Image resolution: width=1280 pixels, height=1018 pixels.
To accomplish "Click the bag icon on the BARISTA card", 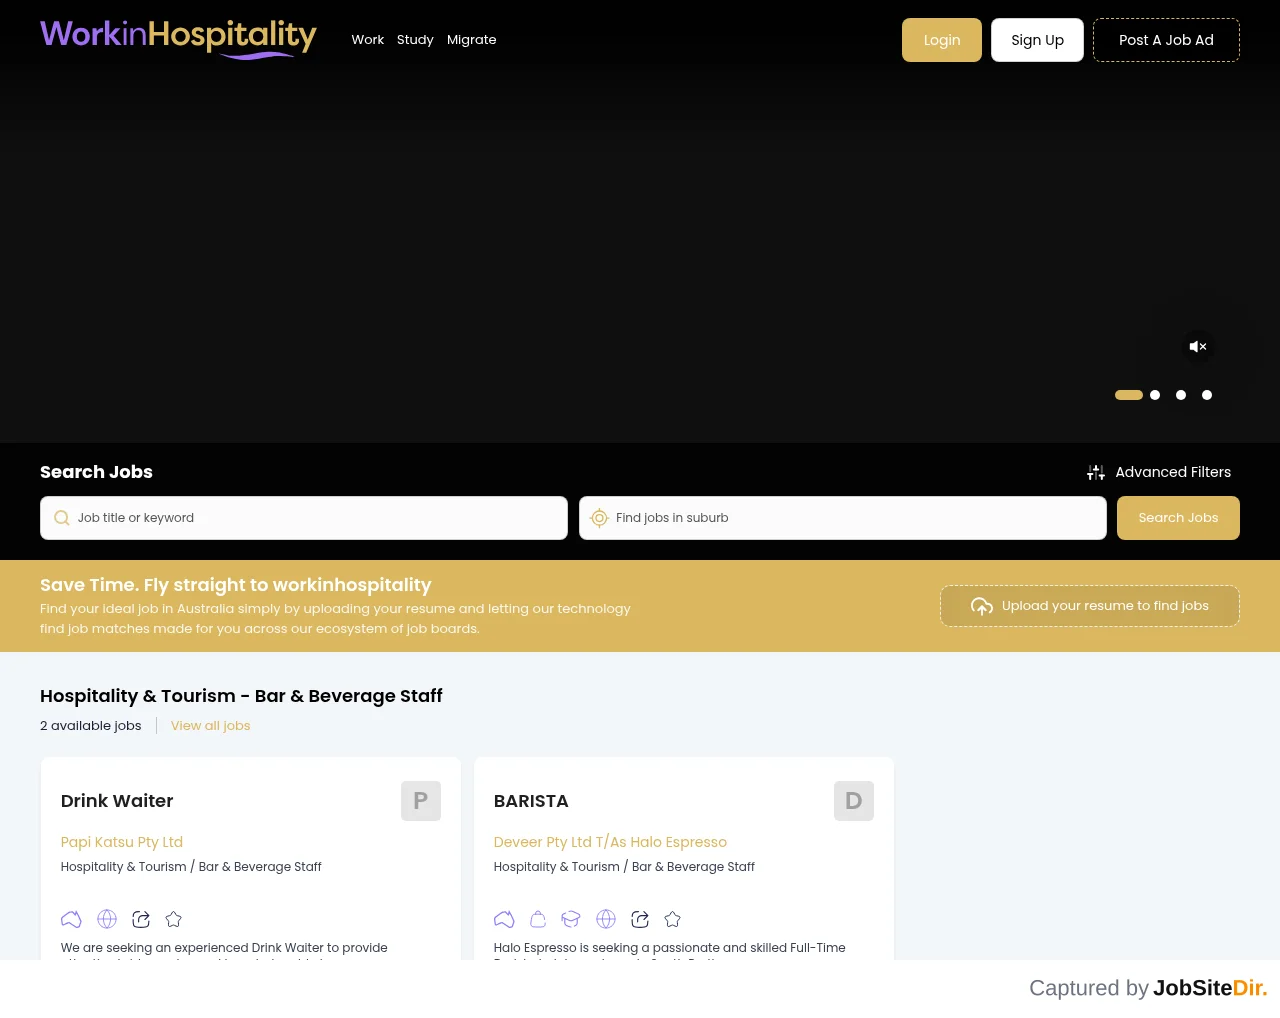I will (x=538, y=919).
